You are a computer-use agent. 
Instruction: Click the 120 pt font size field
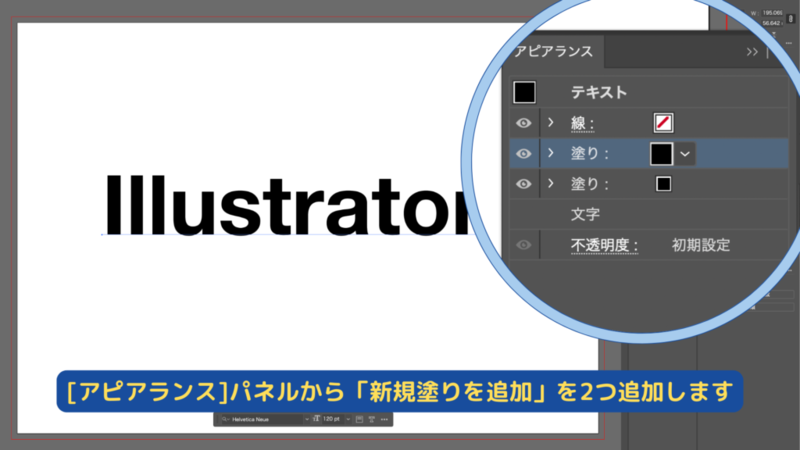point(333,419)
